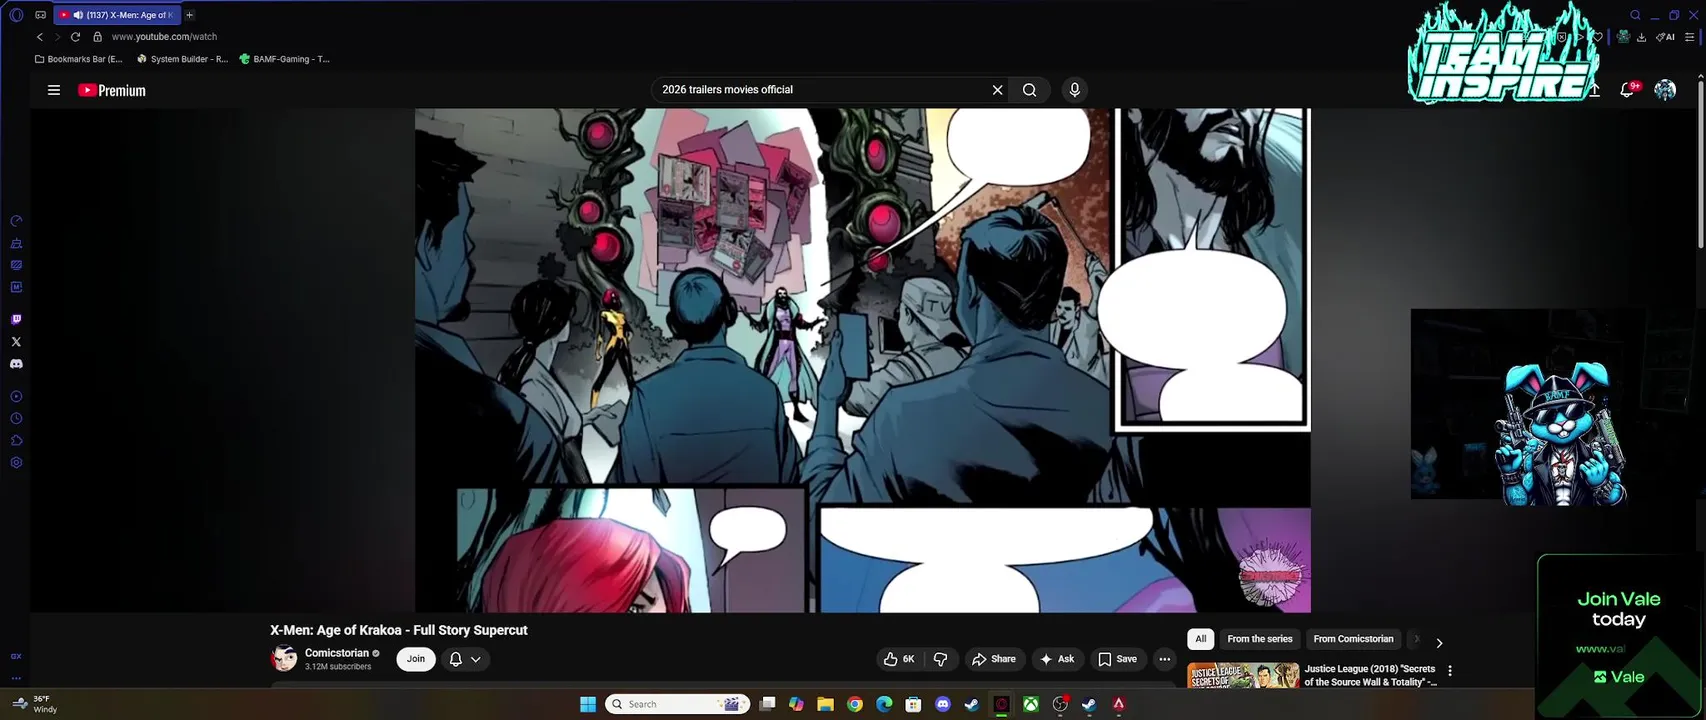
Task: Open the history clock in Opera sidebar
Action: pos(16,419)
